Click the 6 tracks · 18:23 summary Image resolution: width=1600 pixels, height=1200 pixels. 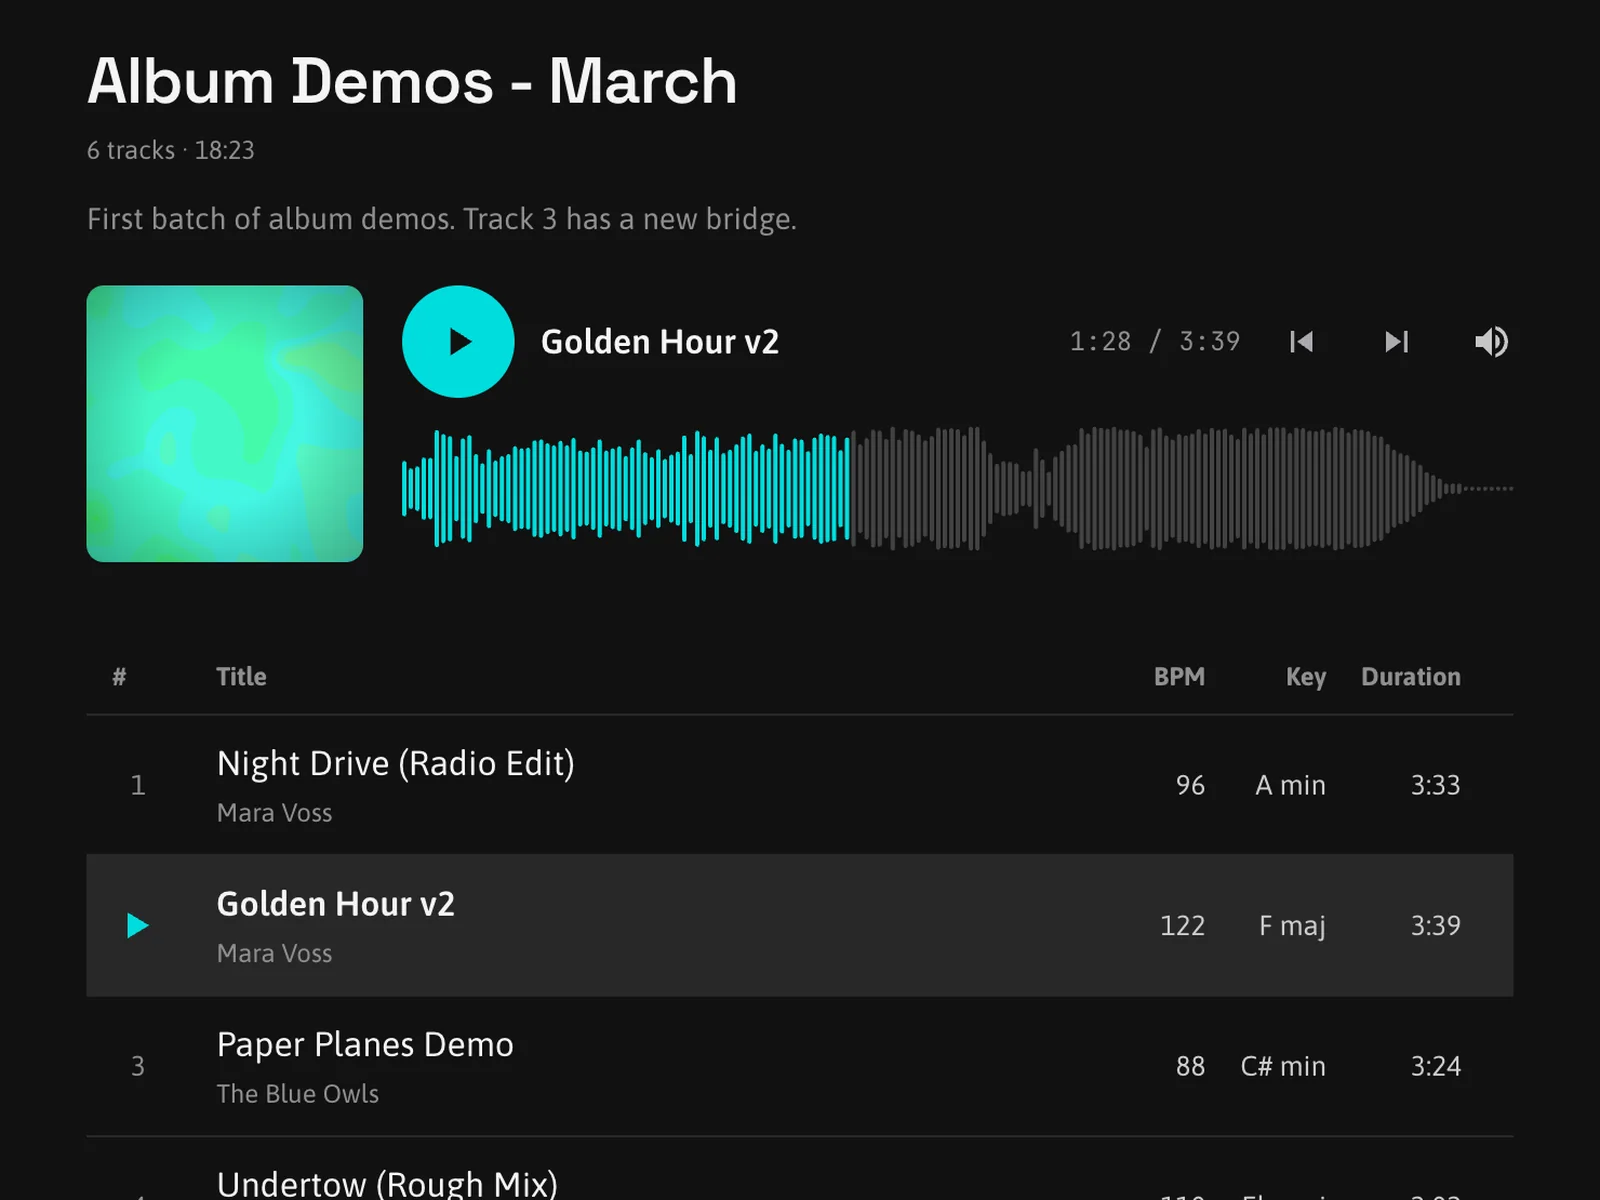click(171, 150)
